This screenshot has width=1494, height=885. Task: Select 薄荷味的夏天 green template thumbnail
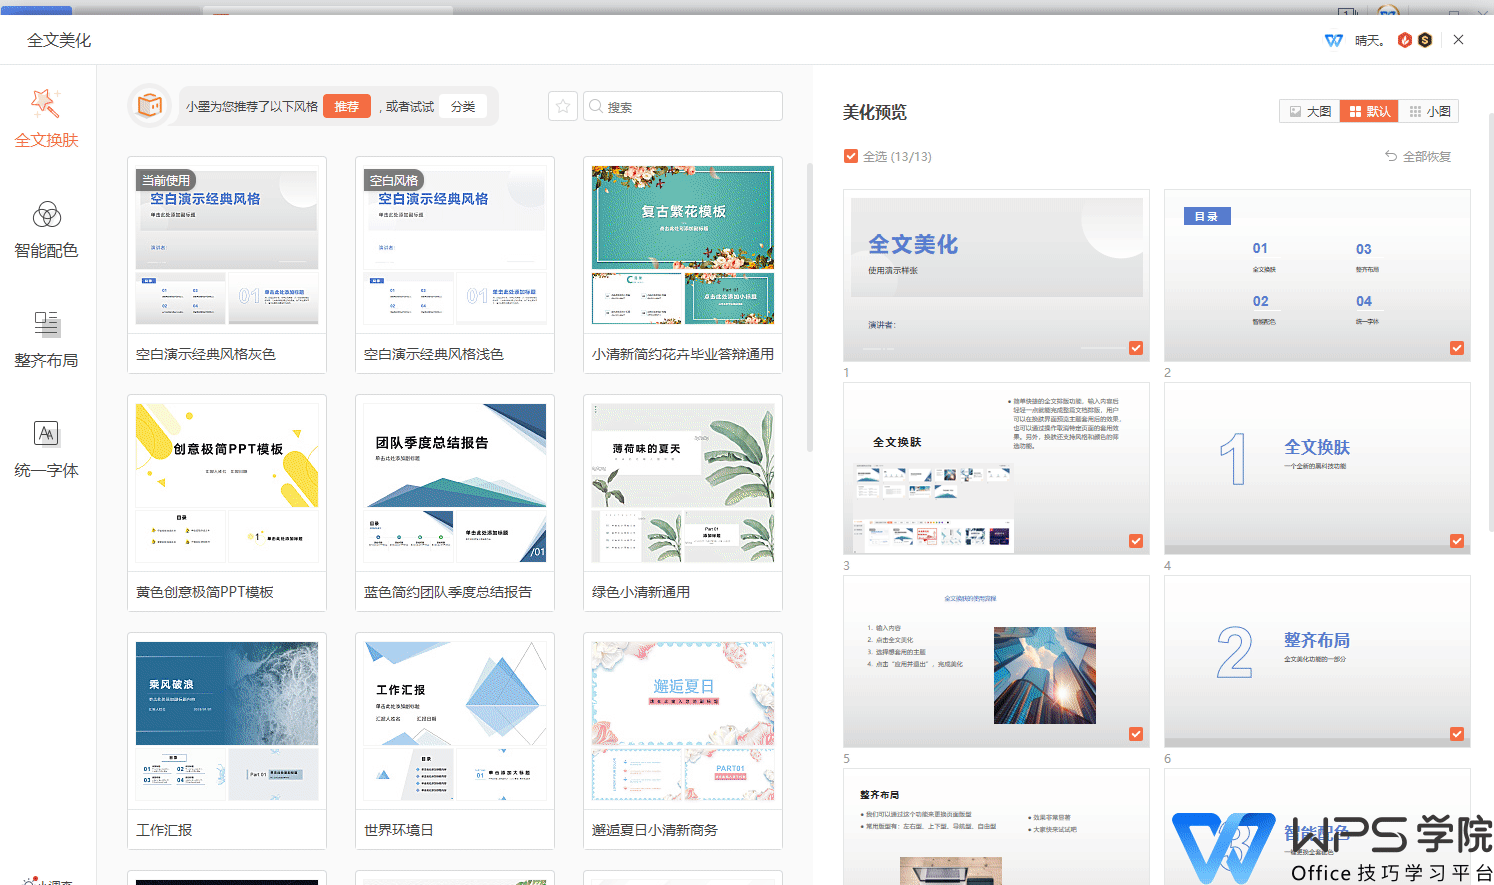click(683, 483)
